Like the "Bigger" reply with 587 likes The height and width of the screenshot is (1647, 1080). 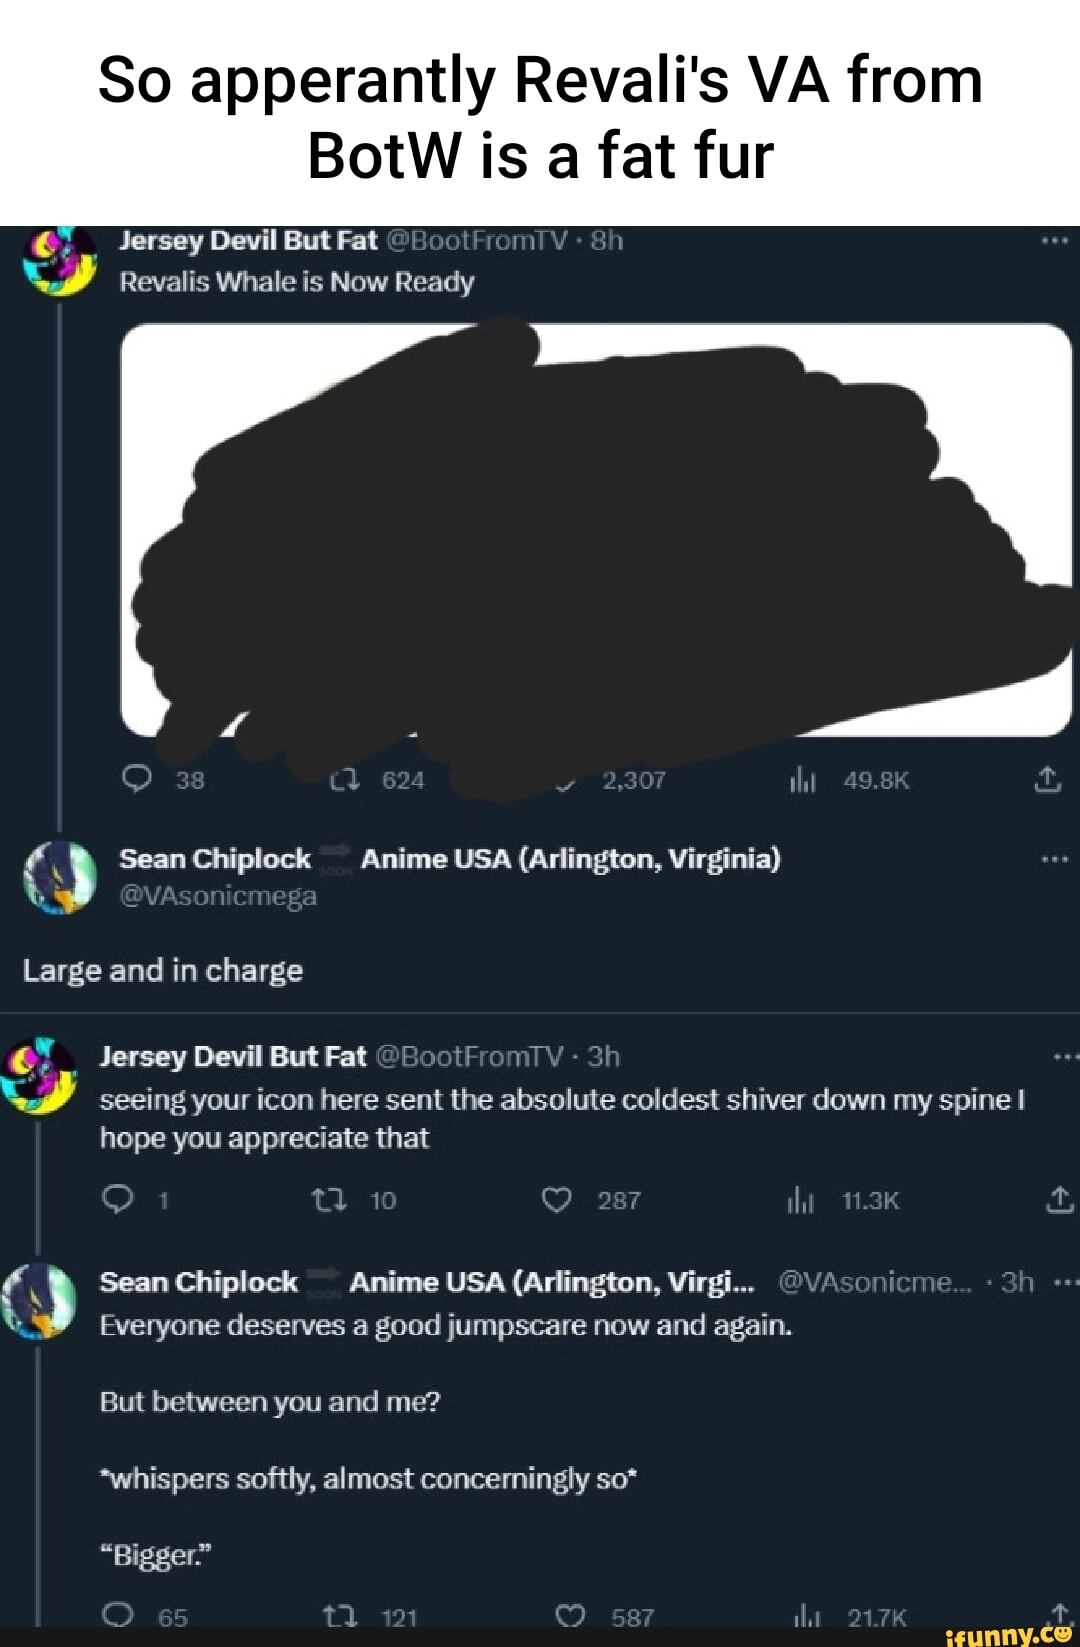tap(570, 1615)
